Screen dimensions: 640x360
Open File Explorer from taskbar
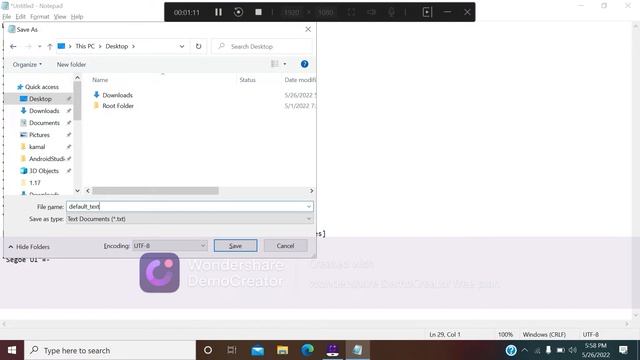(x=282, y=350)
